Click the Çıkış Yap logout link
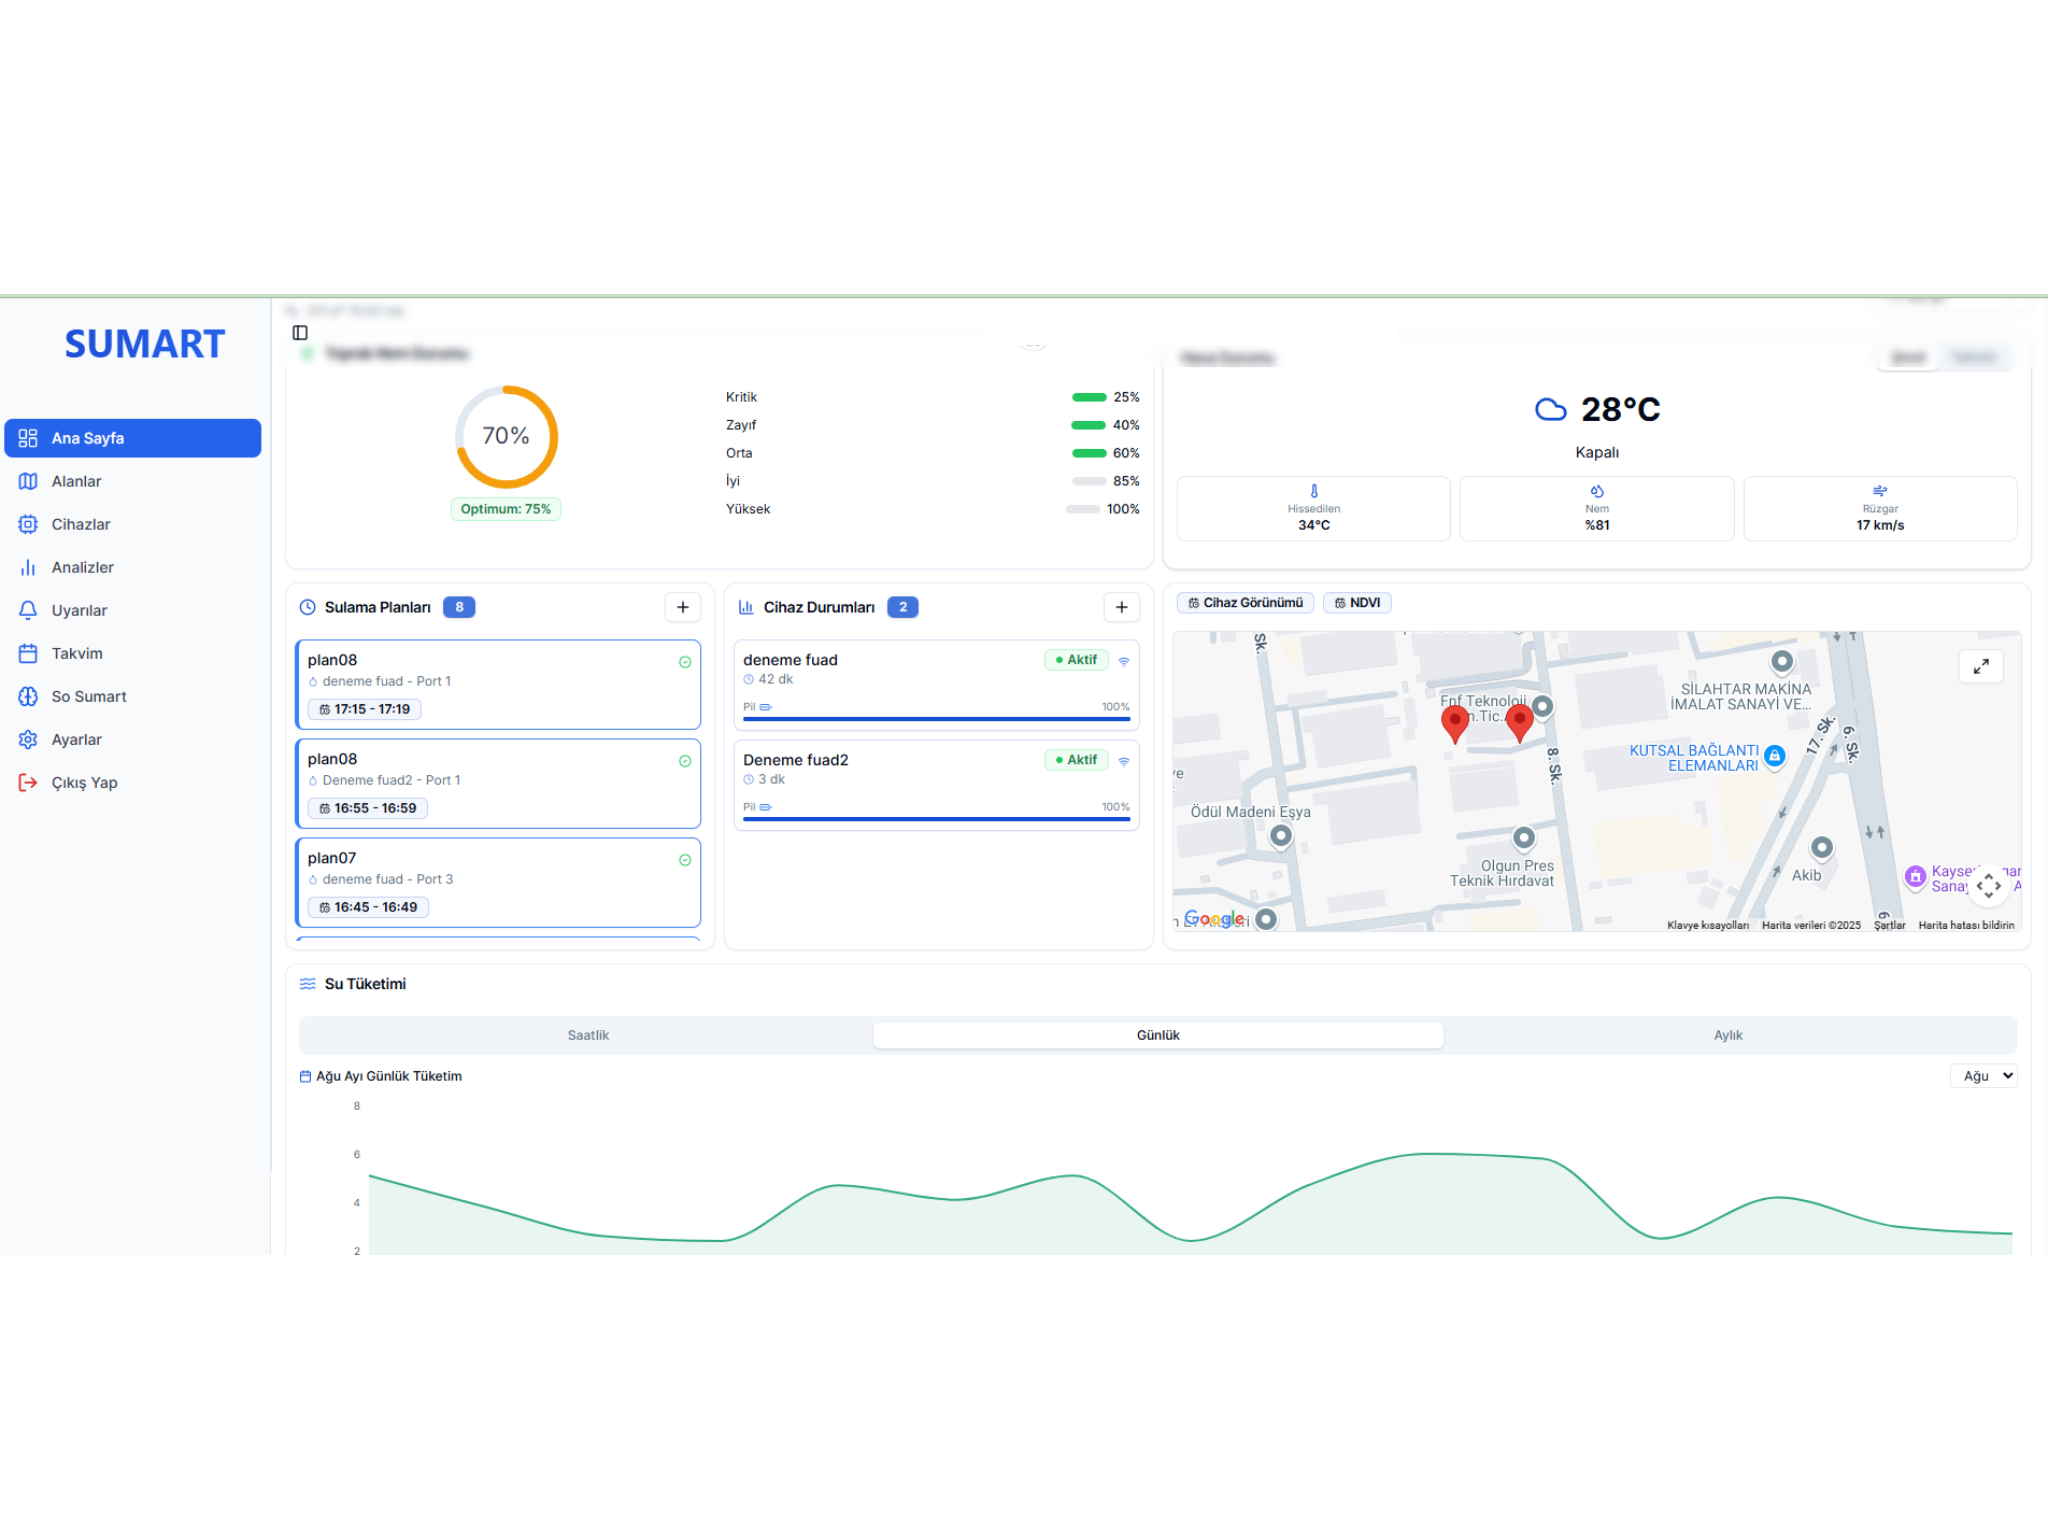The image size is (2048, 1535). pos(84,782)
